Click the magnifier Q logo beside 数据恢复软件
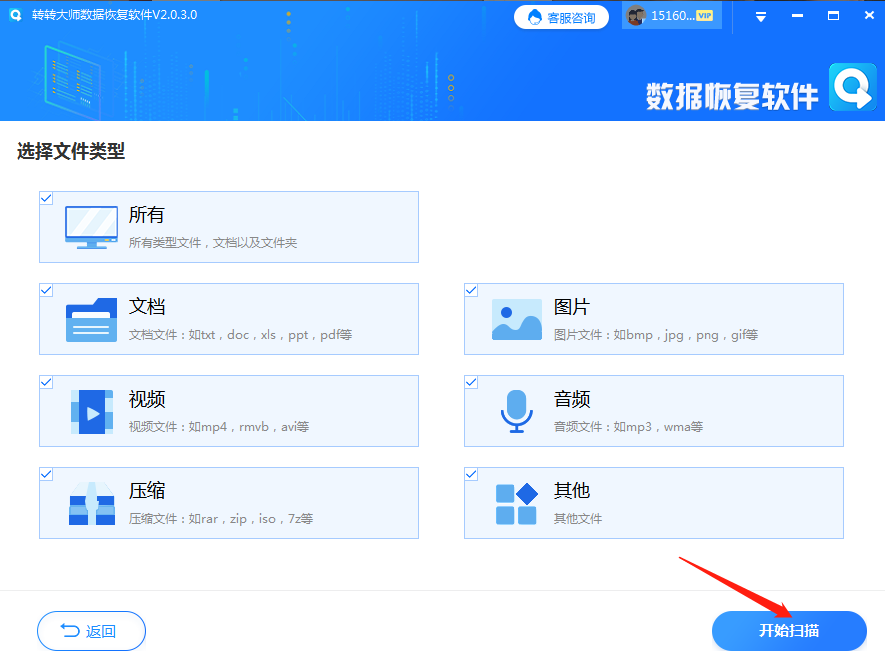Screen dimensions: 885x671 (x=852, y=89)
